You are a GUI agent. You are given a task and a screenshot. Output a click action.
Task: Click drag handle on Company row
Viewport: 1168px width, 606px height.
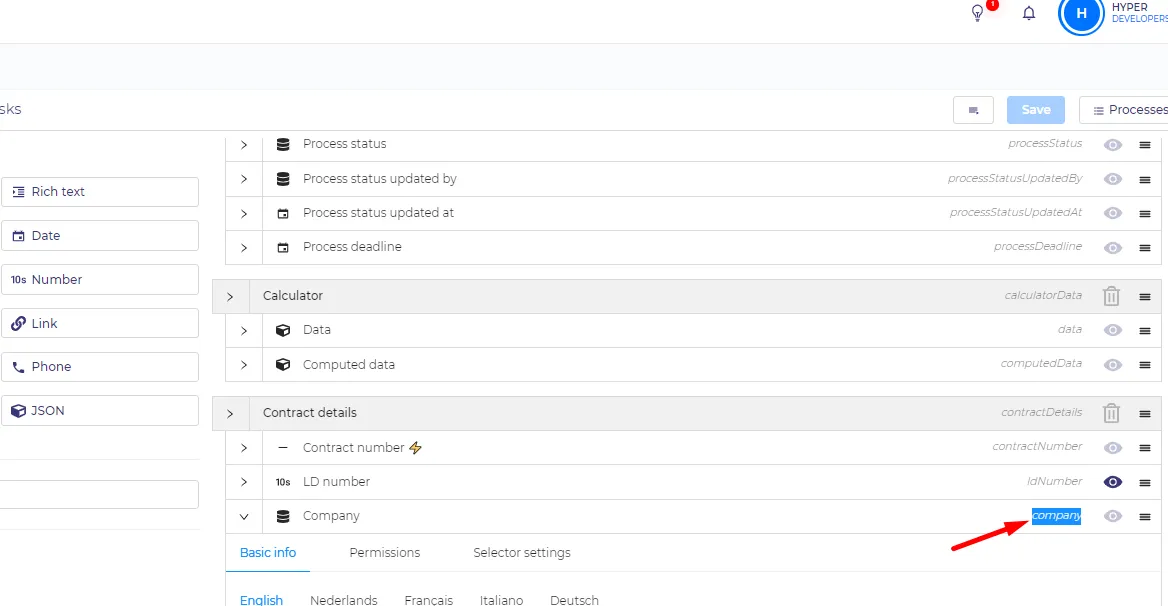pos(1145,517)
